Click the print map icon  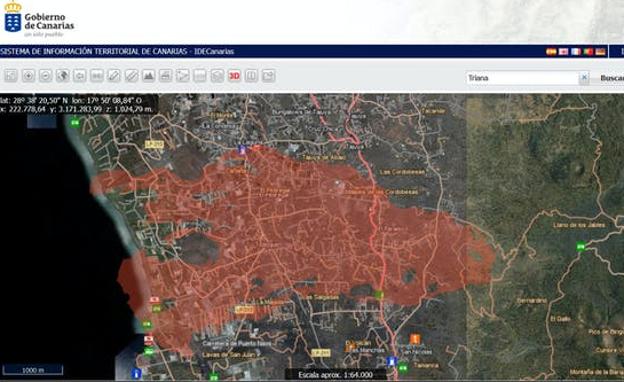(x=165, y=76)
